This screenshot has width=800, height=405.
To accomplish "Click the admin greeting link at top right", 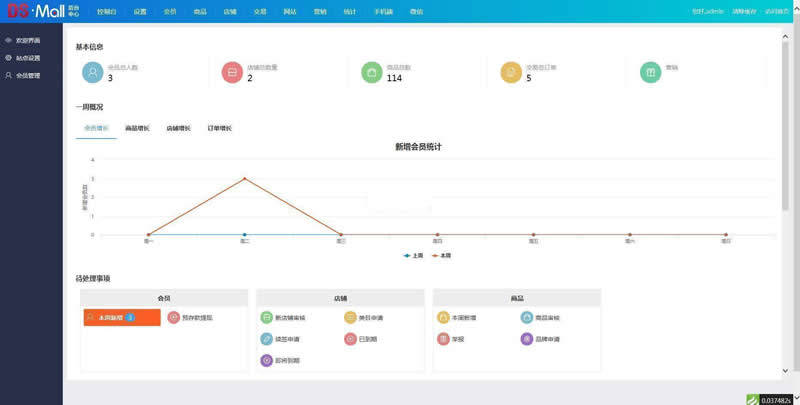I will [x=708, y=11].
